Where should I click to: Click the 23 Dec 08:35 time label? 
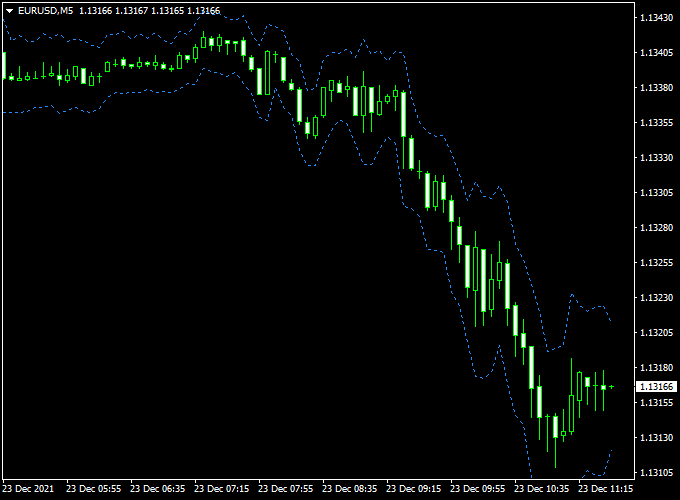350,489
